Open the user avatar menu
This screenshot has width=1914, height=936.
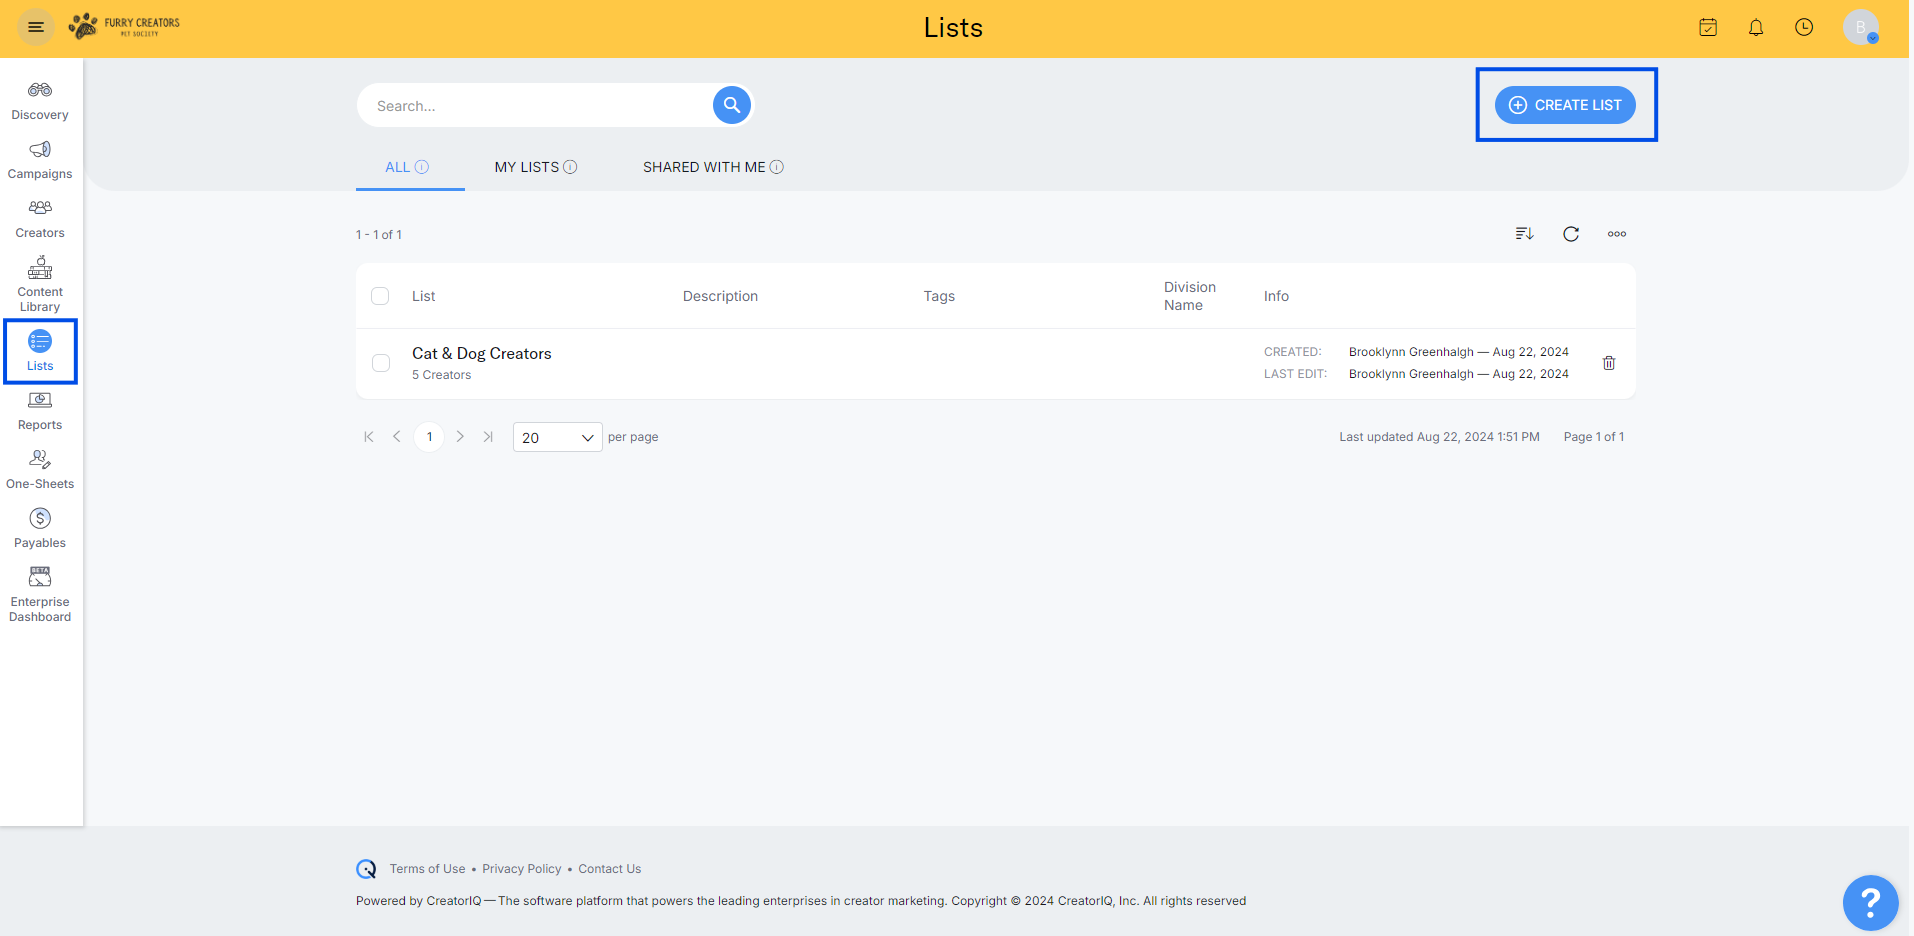[1860, 28]
